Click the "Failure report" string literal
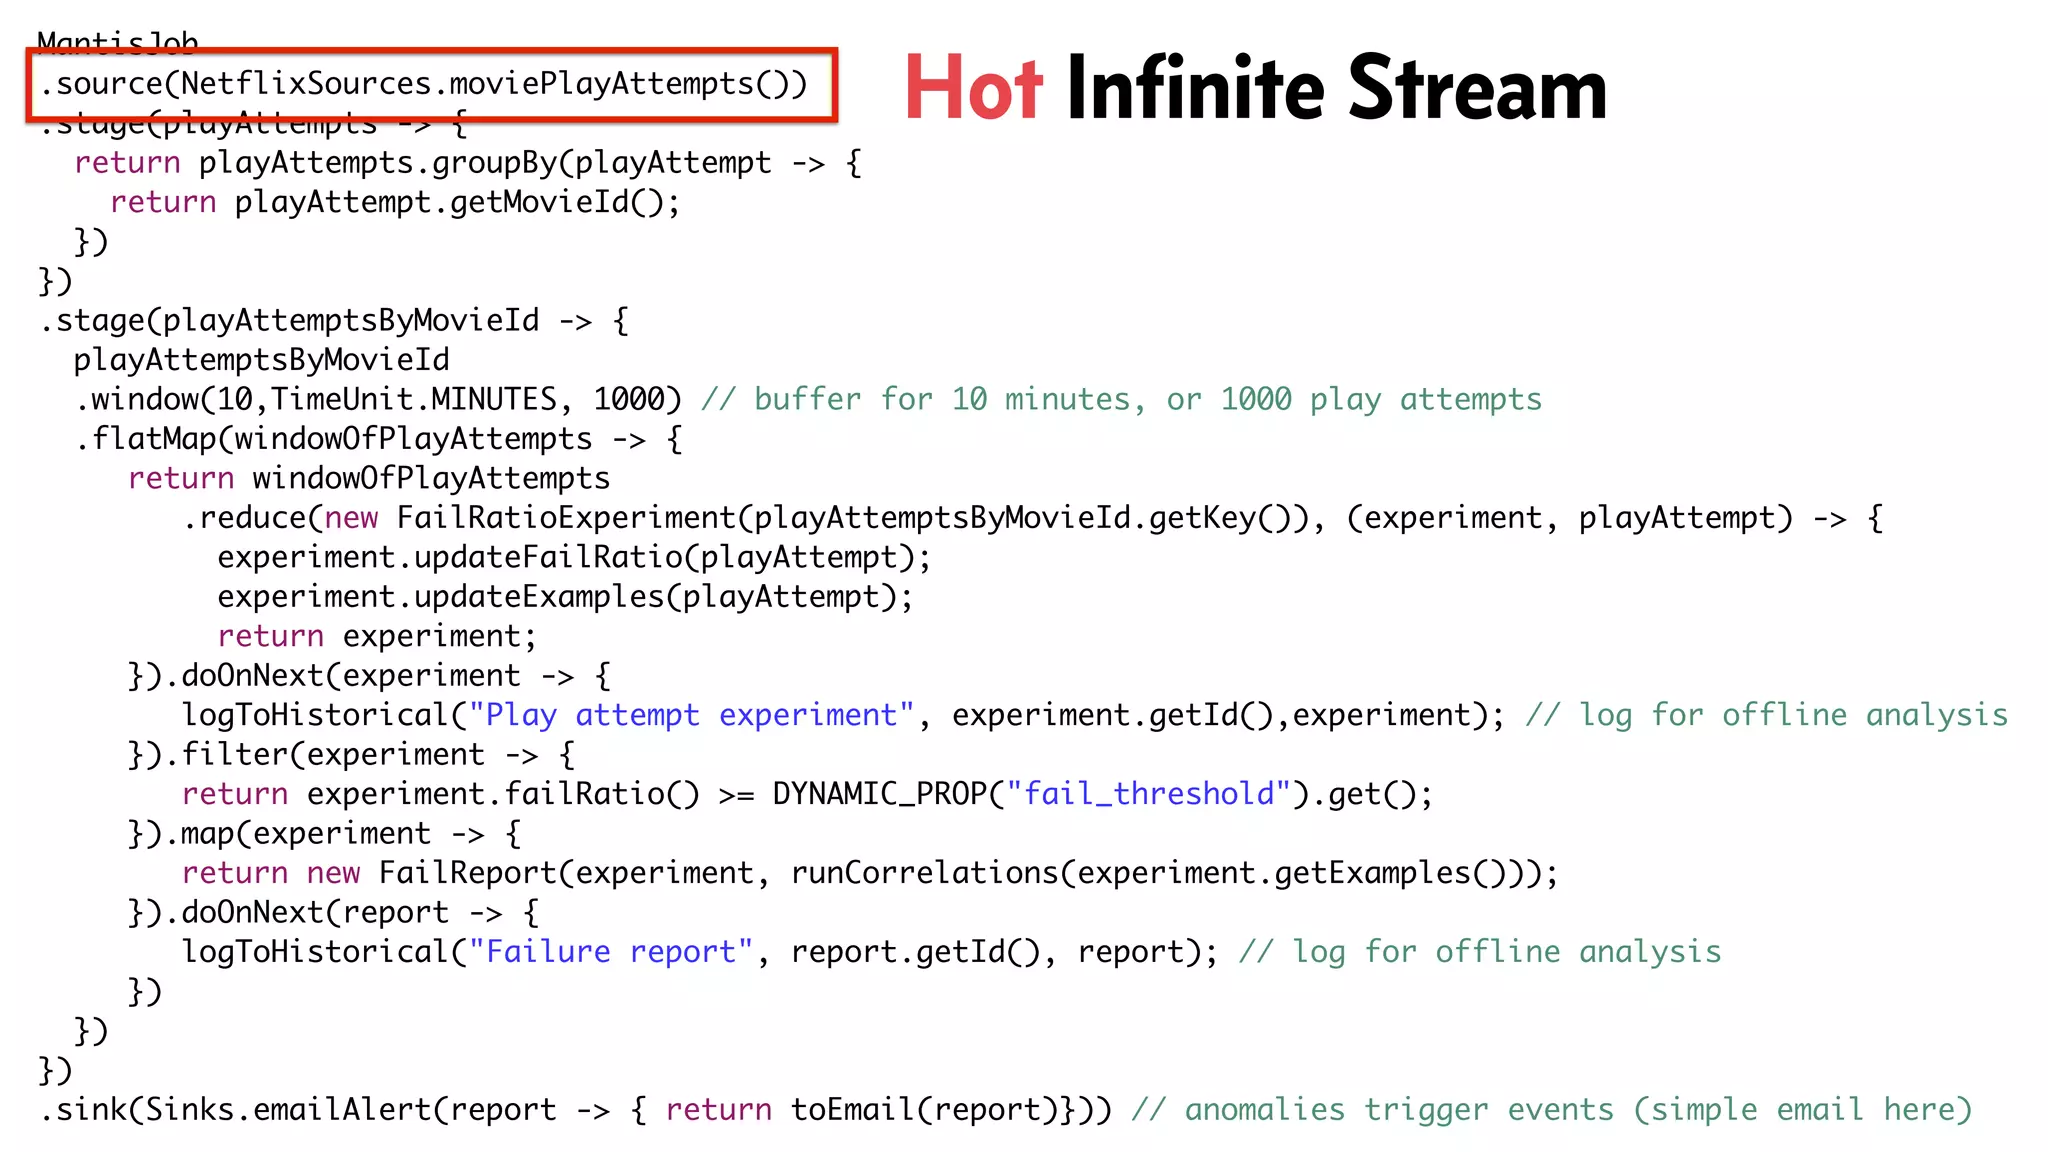The height and width of the screenshot is (1152, 2048). pos(610,953)
